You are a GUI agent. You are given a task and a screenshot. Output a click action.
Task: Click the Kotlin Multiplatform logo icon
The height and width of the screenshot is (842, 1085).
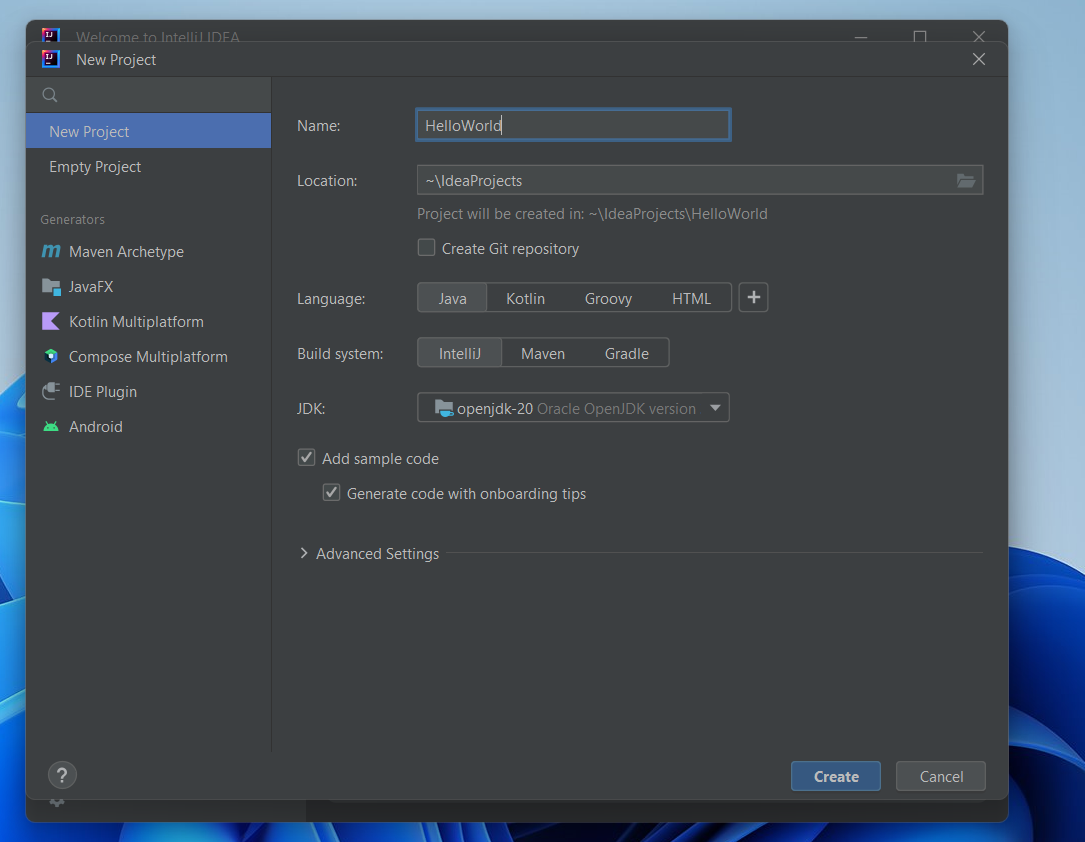[51, 321]
